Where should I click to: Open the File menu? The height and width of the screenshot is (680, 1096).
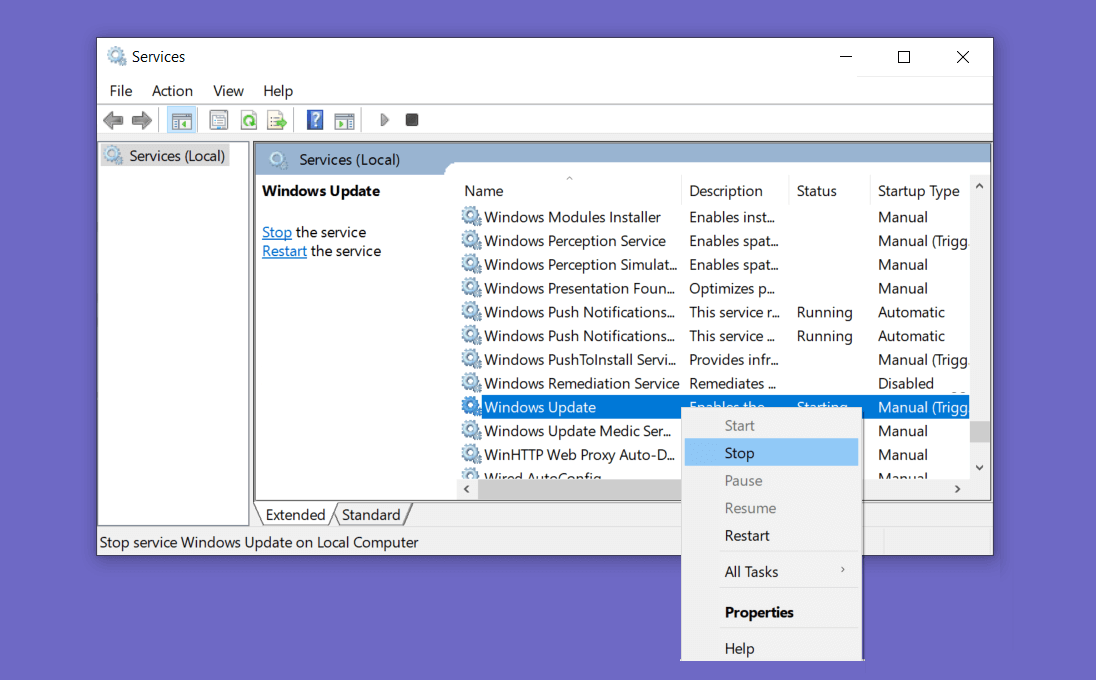click(x=121, y=91)
